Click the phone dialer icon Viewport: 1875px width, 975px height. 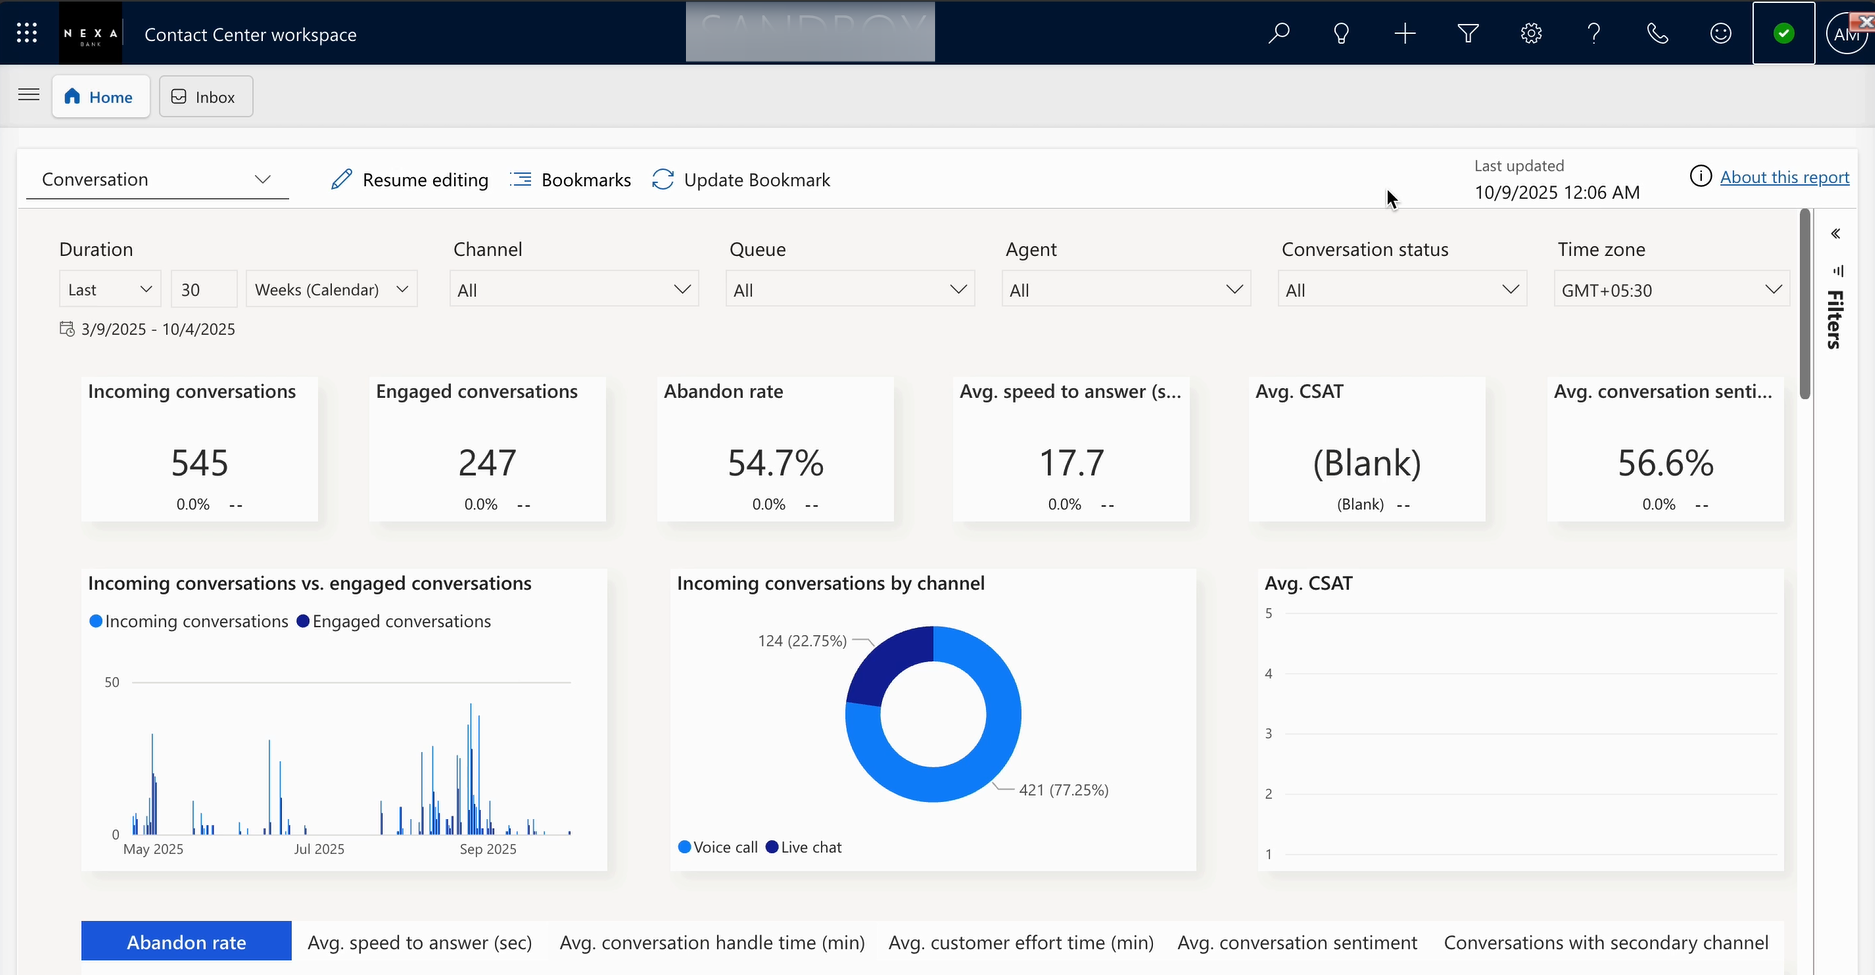pos(1657,34)
